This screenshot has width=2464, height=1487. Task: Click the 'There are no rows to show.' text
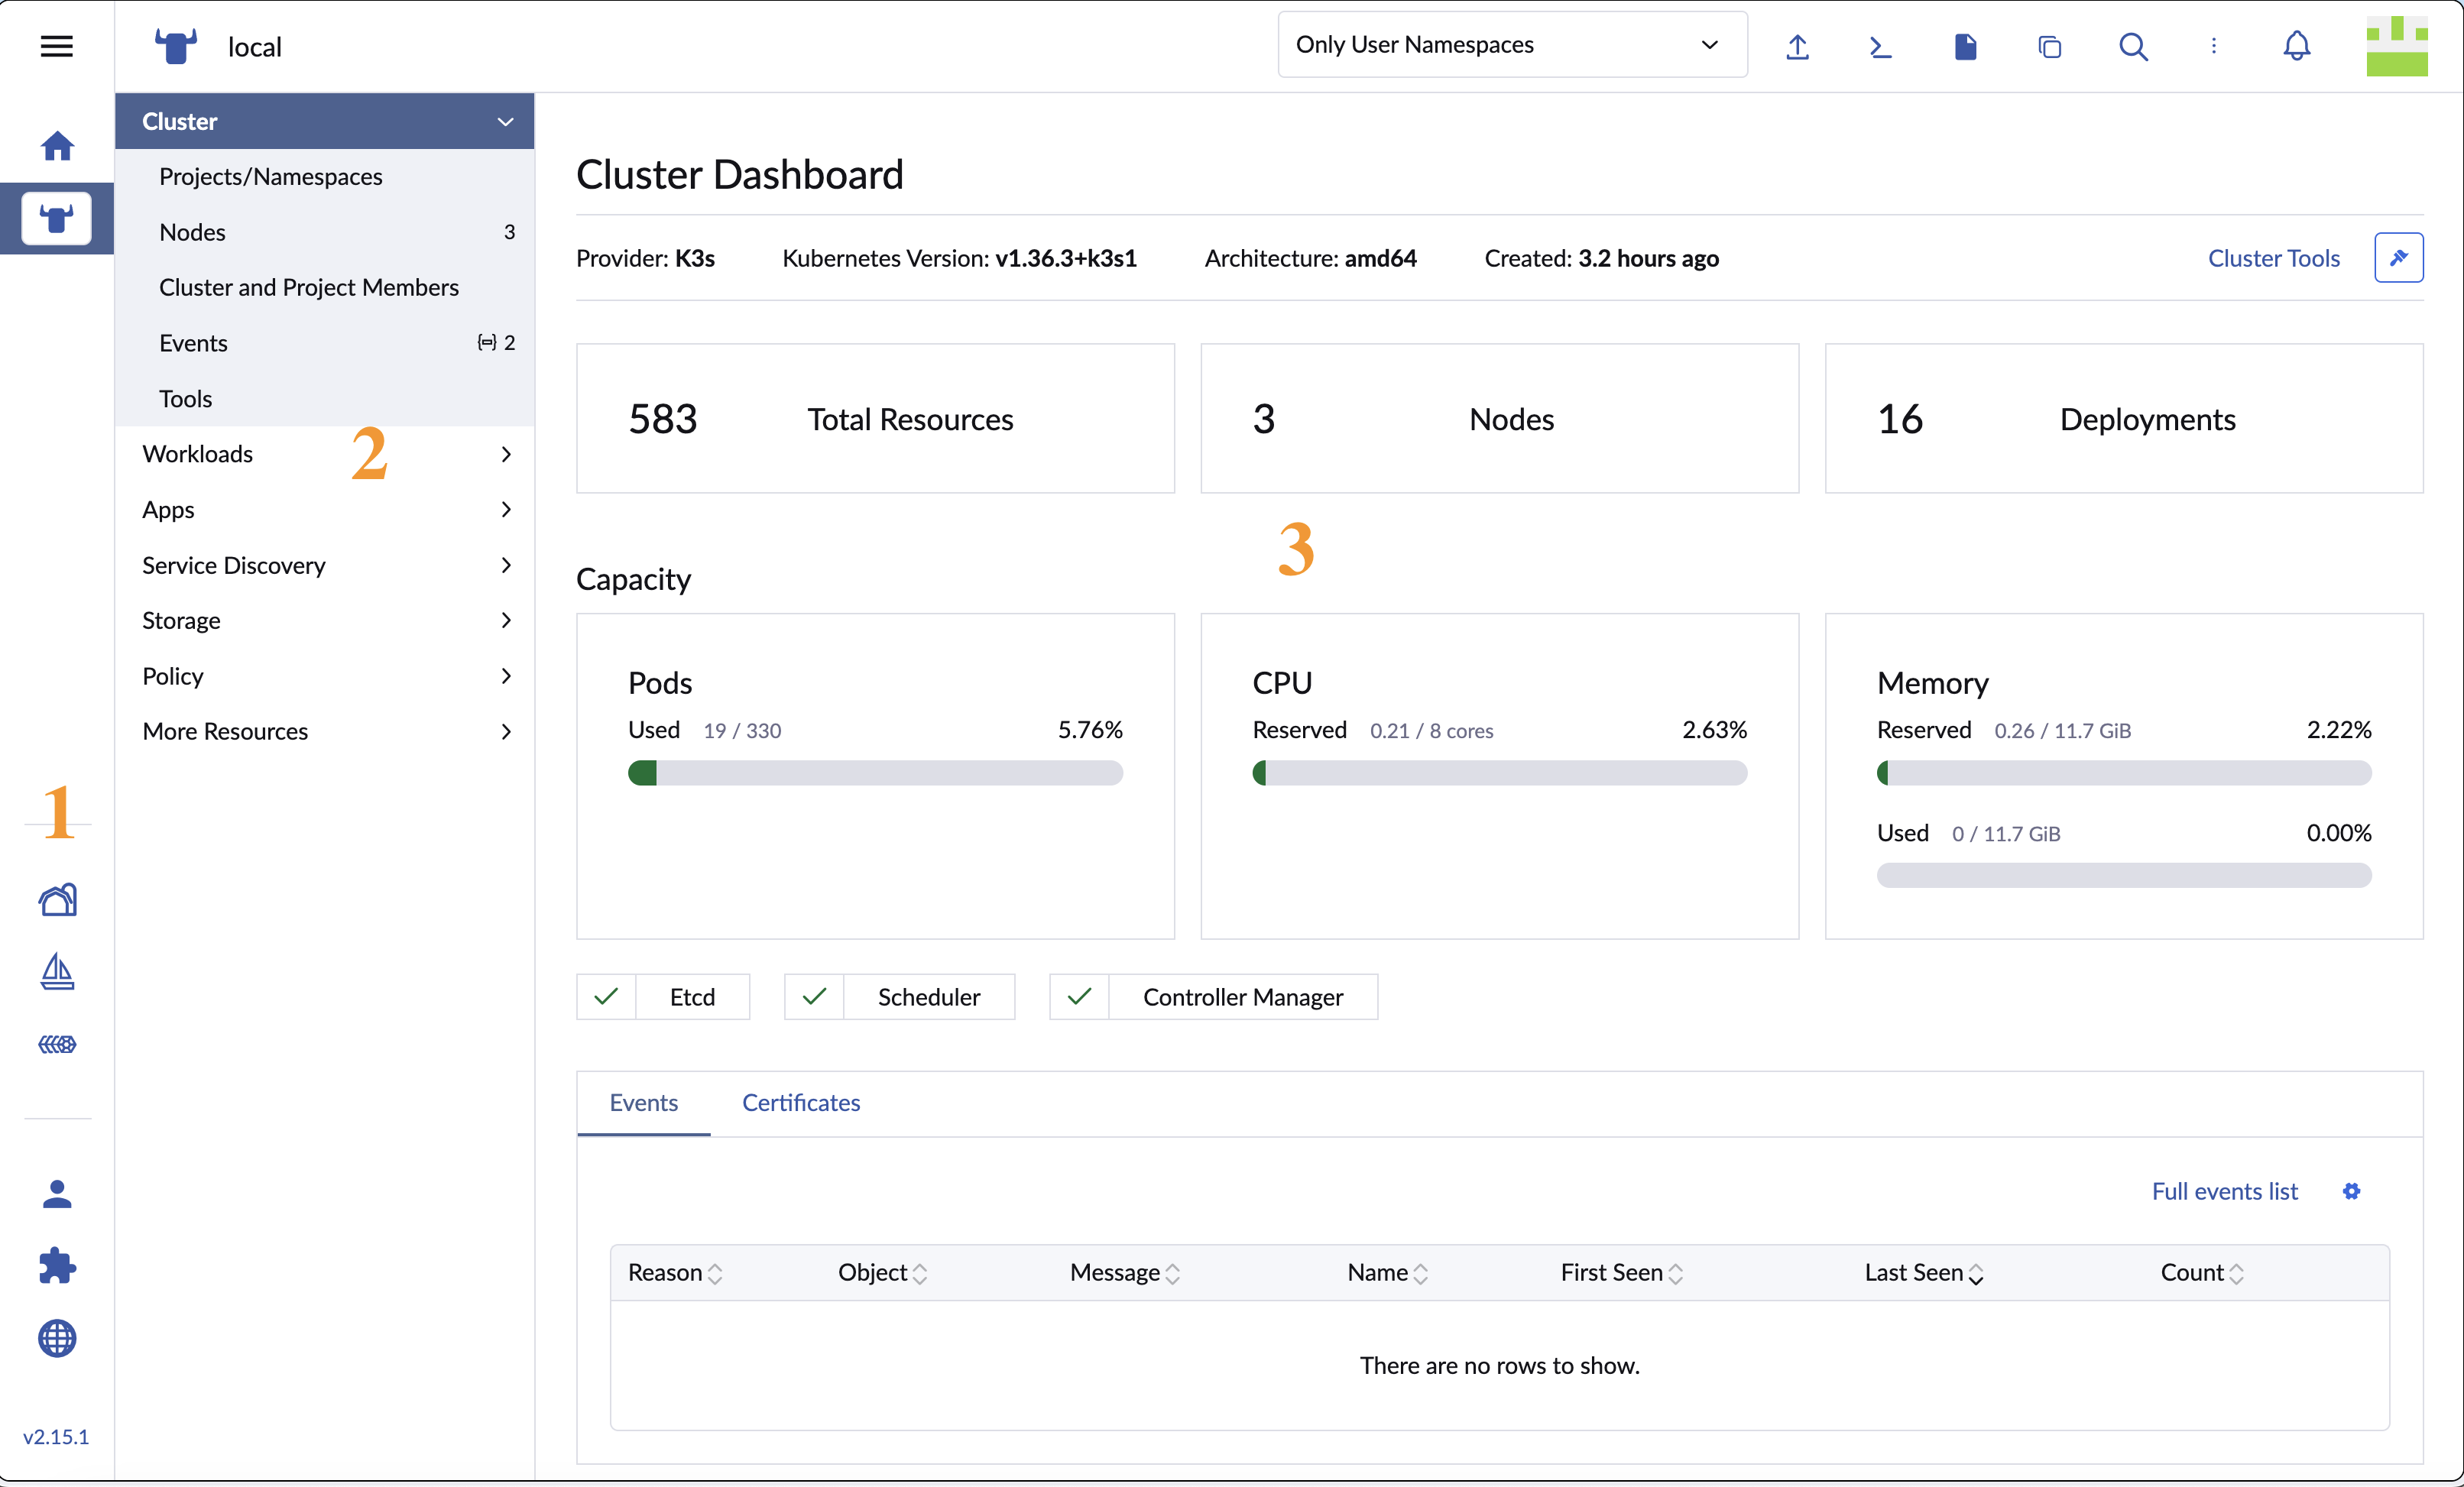pyautogui.click(x=1499, y=1365)
